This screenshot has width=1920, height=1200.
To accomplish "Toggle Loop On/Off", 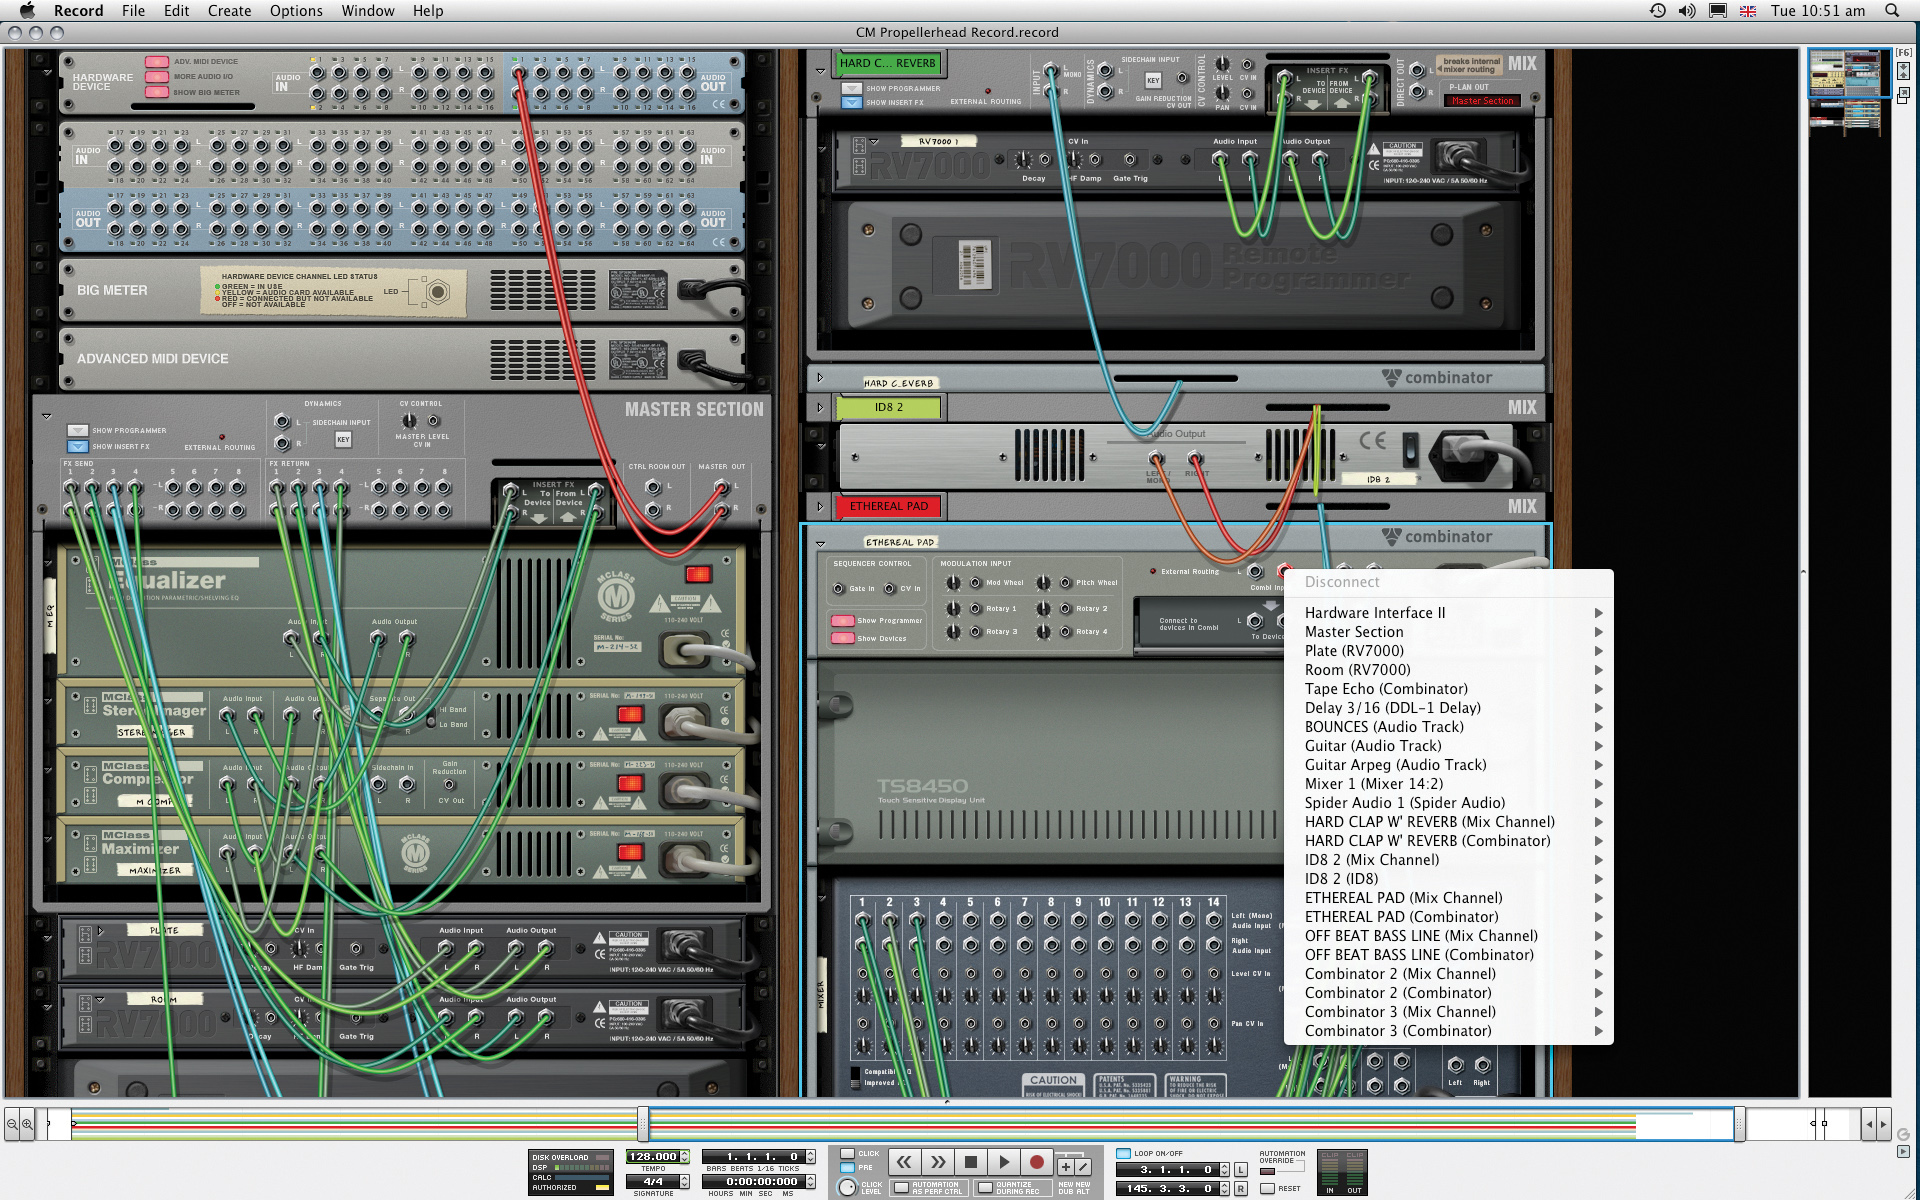I will pyautogui.click(x=1123, y=1154).
